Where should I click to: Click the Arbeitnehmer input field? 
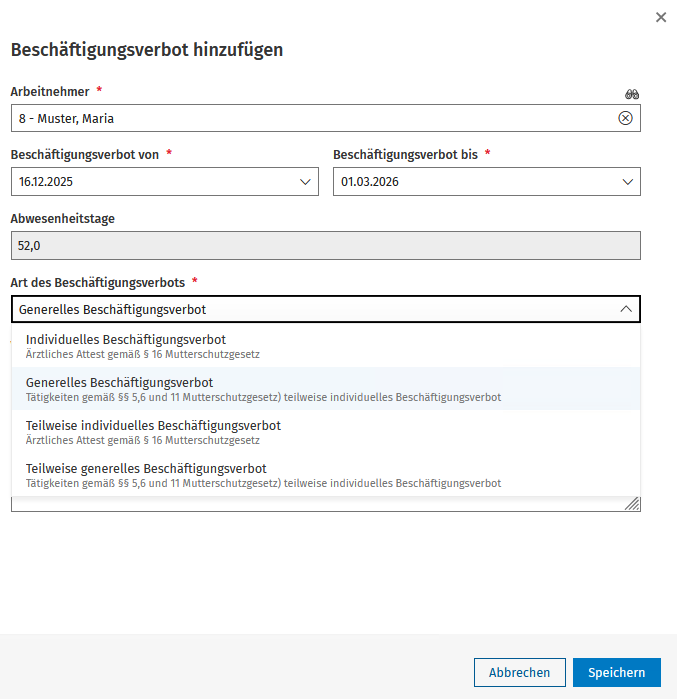click(326, 118)
